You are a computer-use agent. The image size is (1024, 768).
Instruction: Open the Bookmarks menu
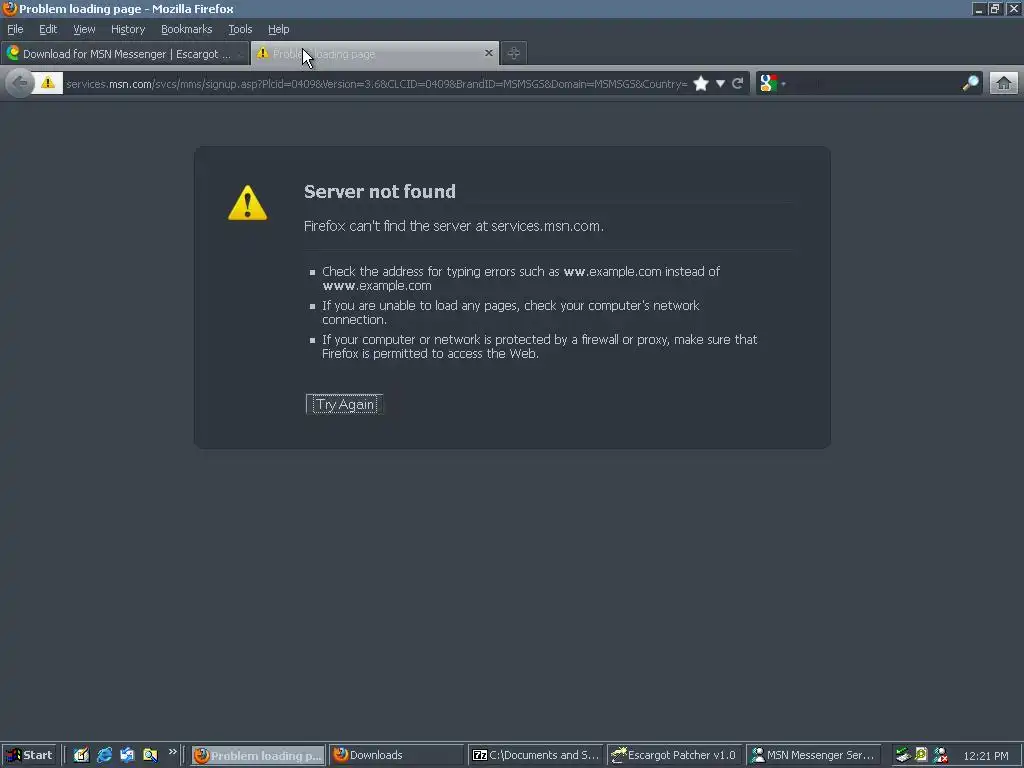(186, 29)
